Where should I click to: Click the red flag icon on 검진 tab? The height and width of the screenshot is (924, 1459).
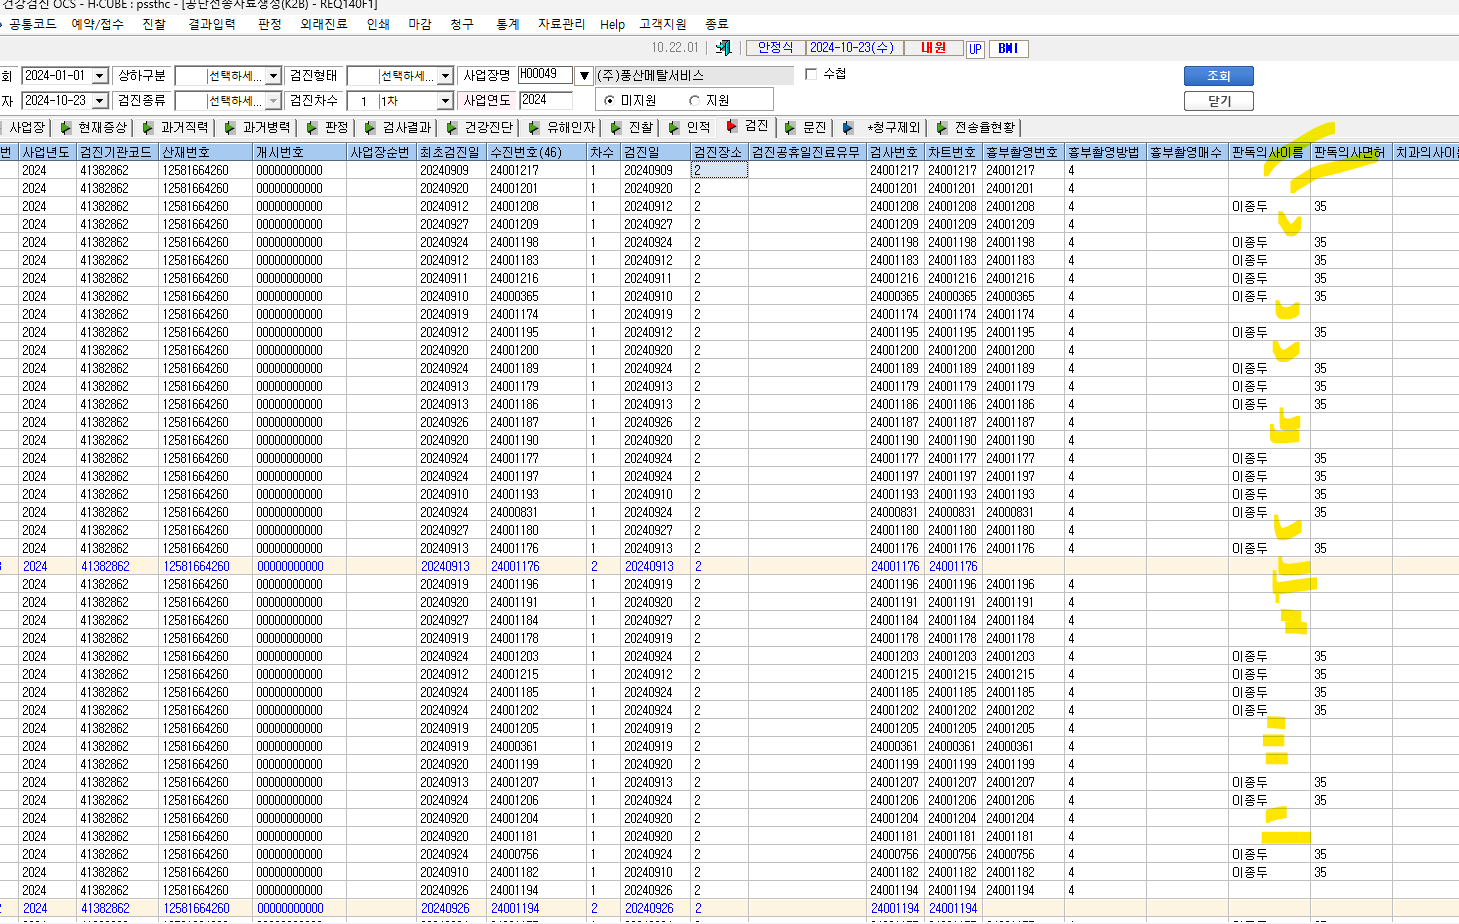[731, 126]
